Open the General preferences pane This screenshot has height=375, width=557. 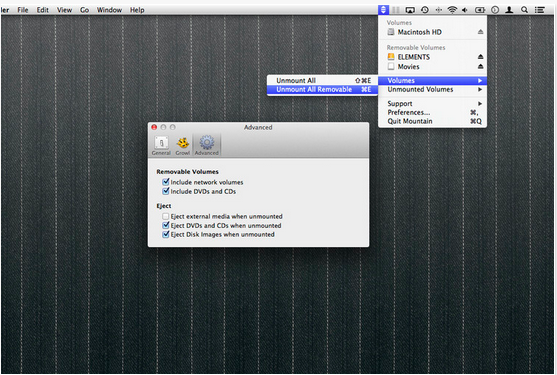point(161,145)
